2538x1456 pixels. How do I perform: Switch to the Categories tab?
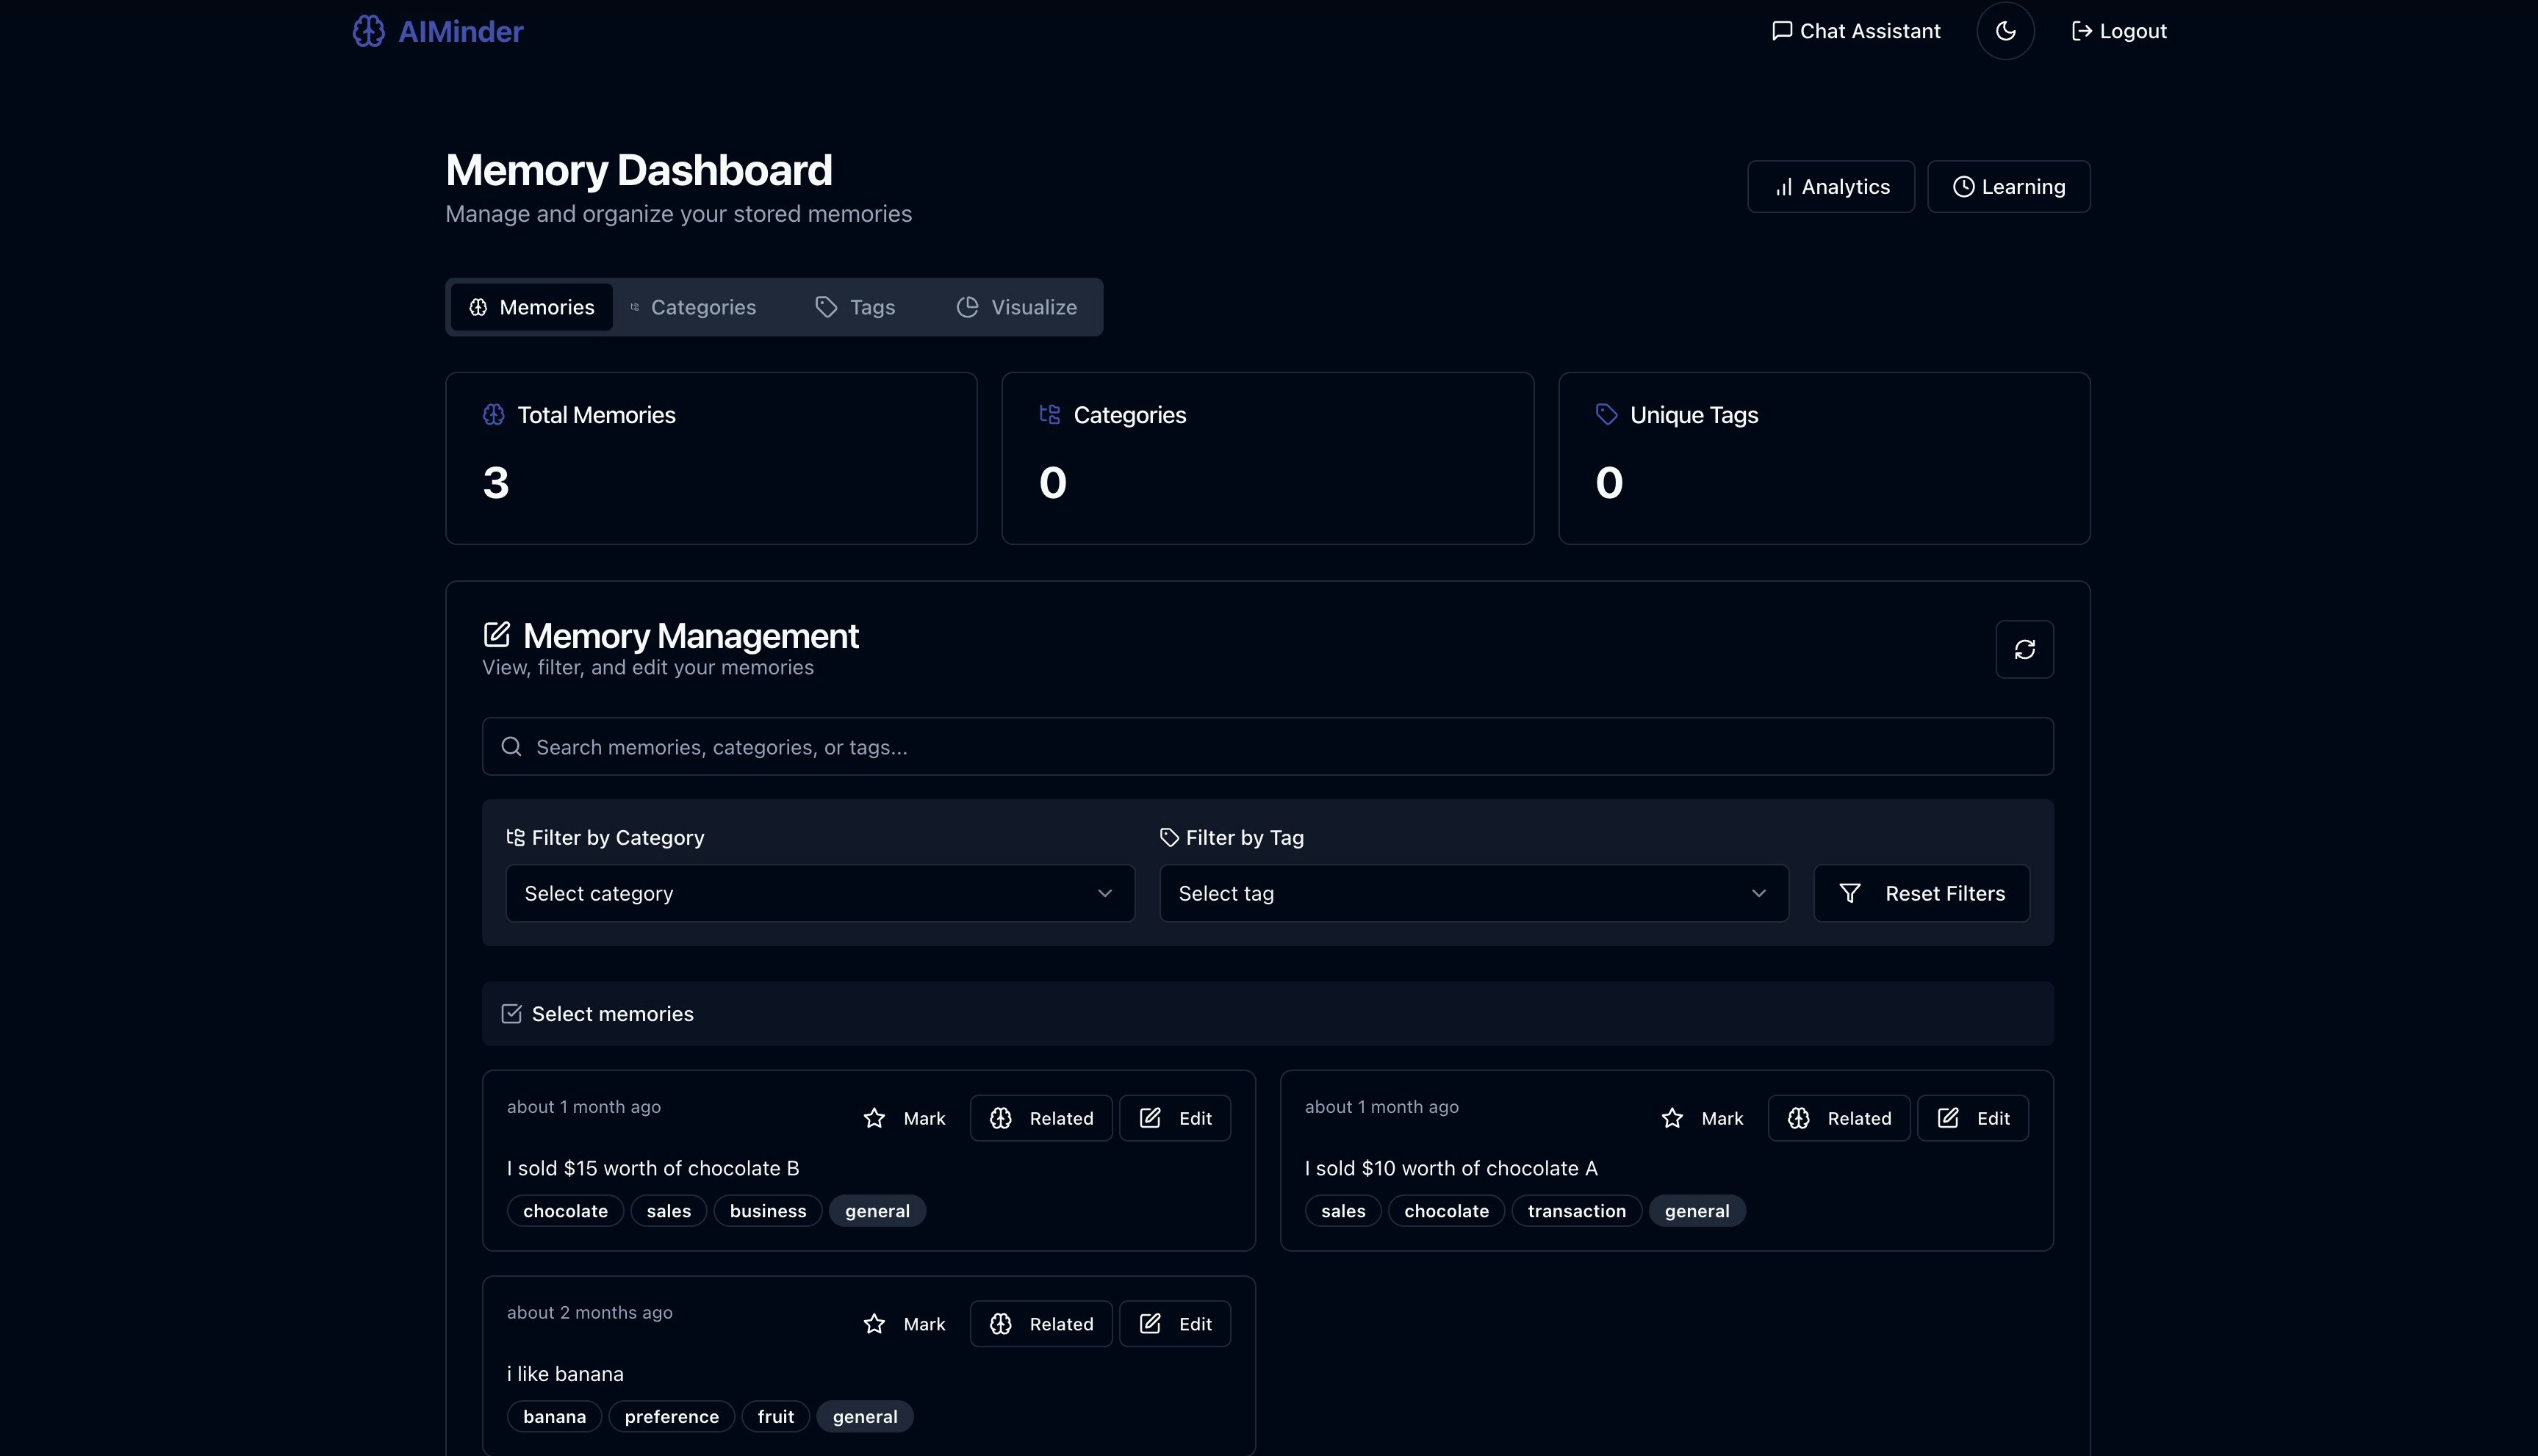(x=693, y=307)
